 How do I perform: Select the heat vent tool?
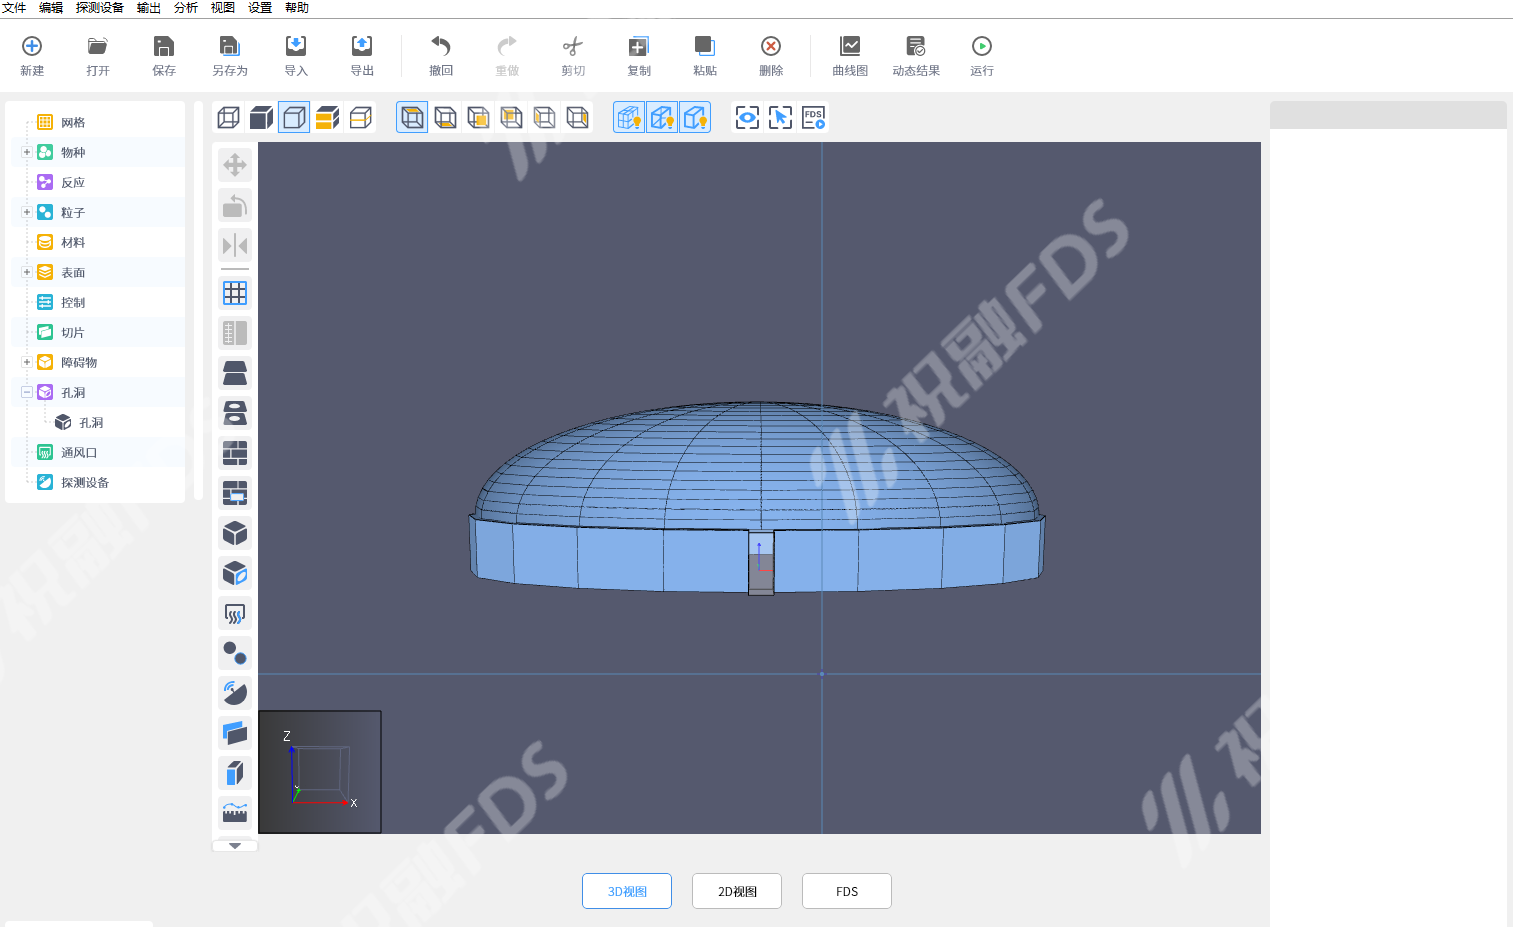click(235, 613)
